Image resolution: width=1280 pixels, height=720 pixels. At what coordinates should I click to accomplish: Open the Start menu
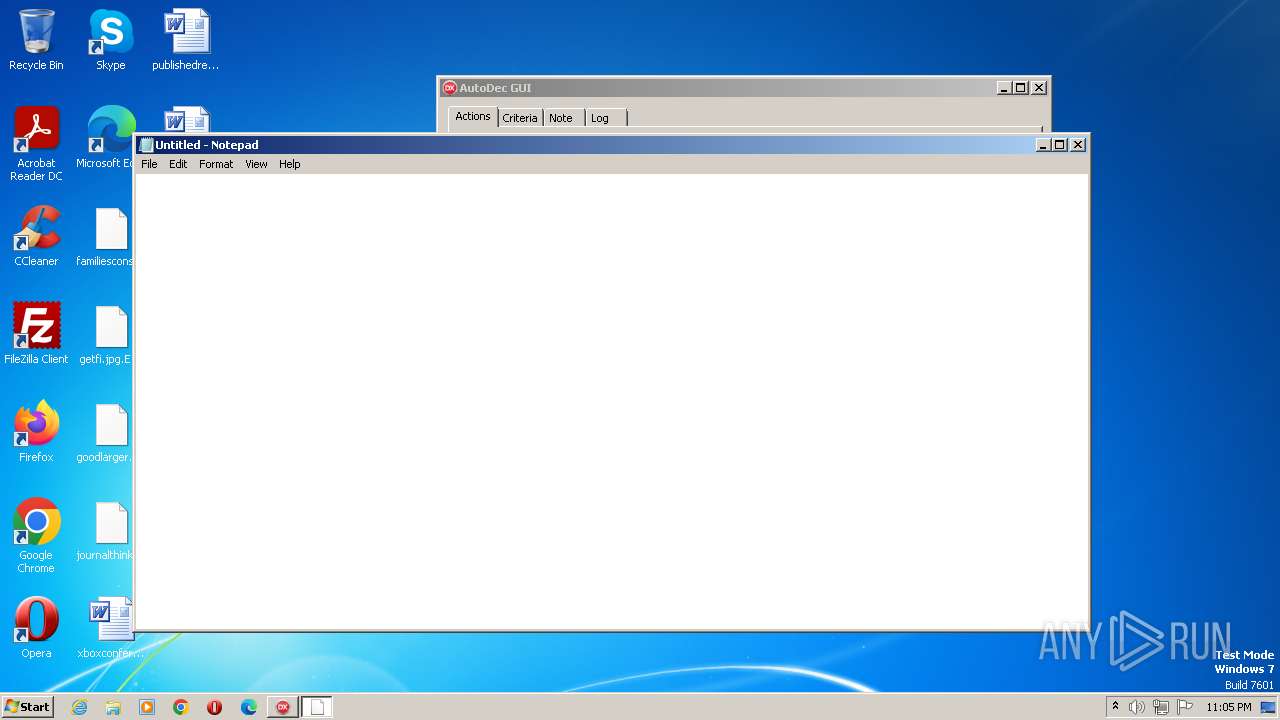pyautogui.click(x=27, y=707)
